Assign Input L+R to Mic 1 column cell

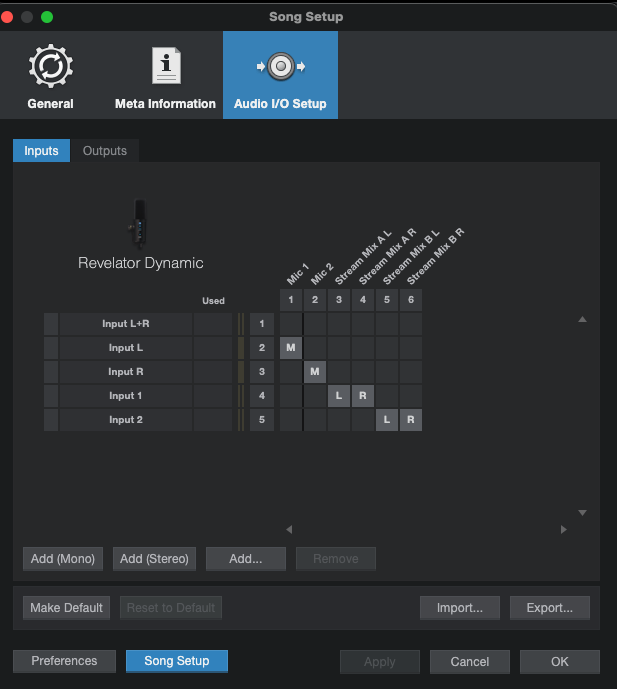(291, 324)
